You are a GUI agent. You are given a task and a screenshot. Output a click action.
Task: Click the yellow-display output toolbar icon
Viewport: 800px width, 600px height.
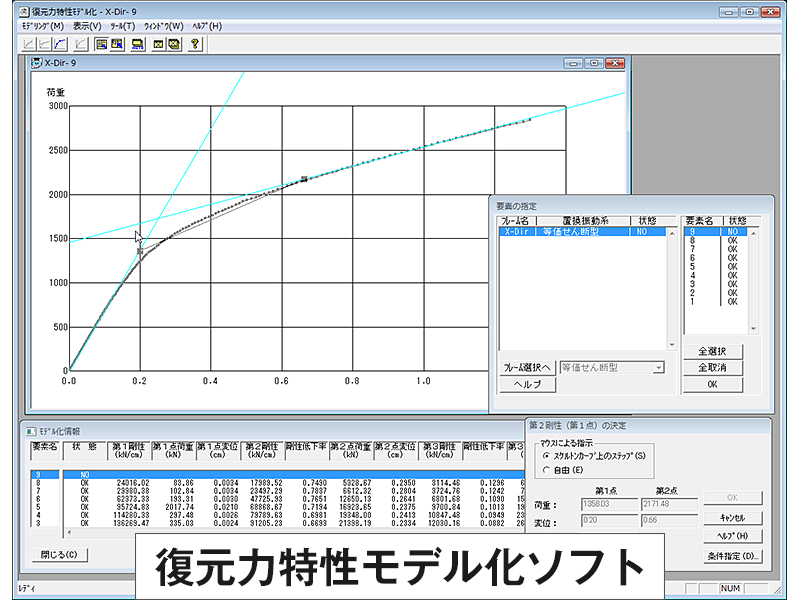pyautogui.click(x=137, y=44)
